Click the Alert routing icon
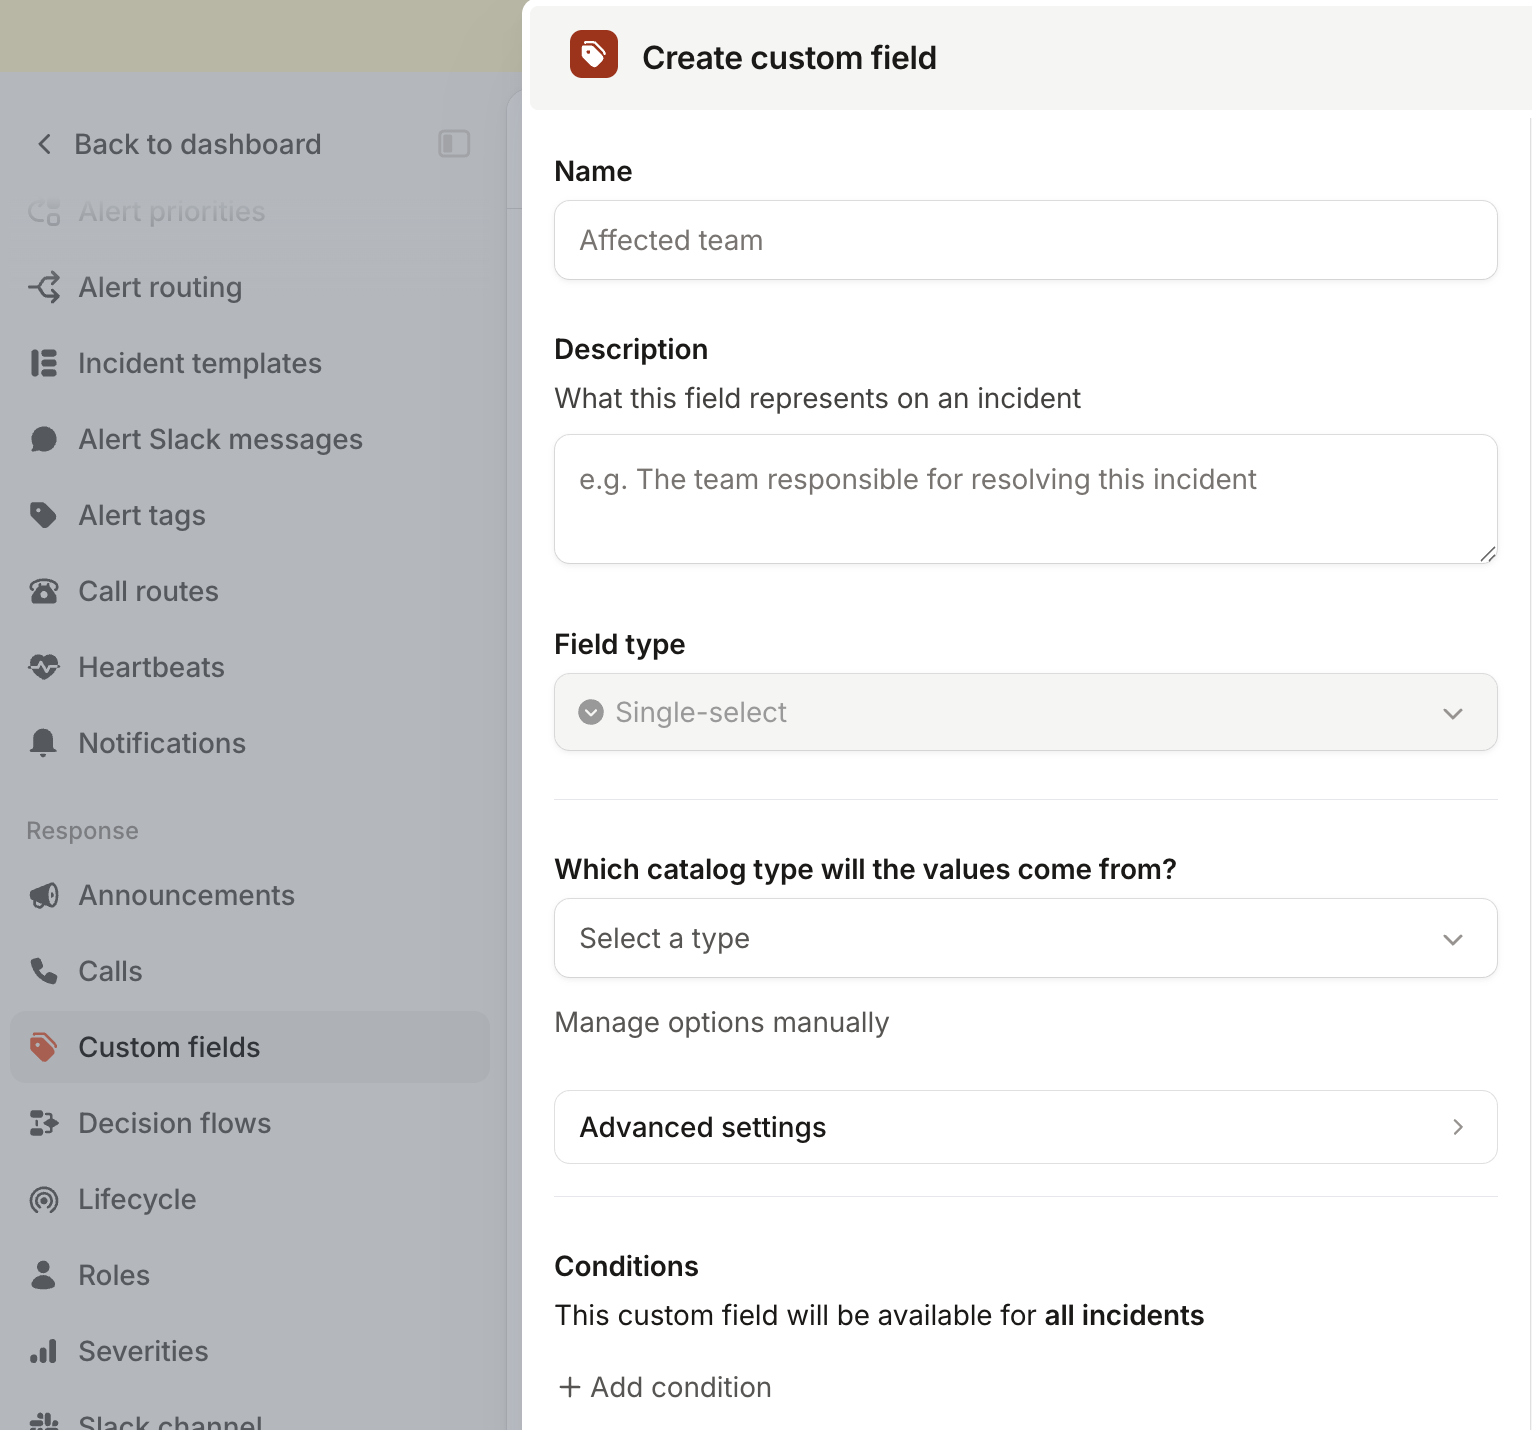Screen dimensions: 1532x1430 [x=44, y=288]
